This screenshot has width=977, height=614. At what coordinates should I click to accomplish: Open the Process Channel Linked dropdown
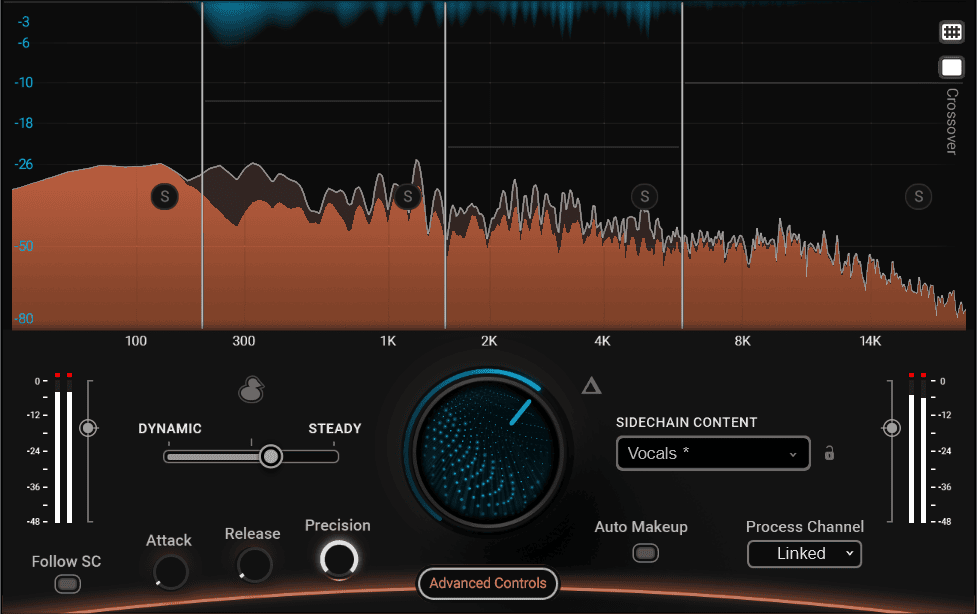click(804, 553)
